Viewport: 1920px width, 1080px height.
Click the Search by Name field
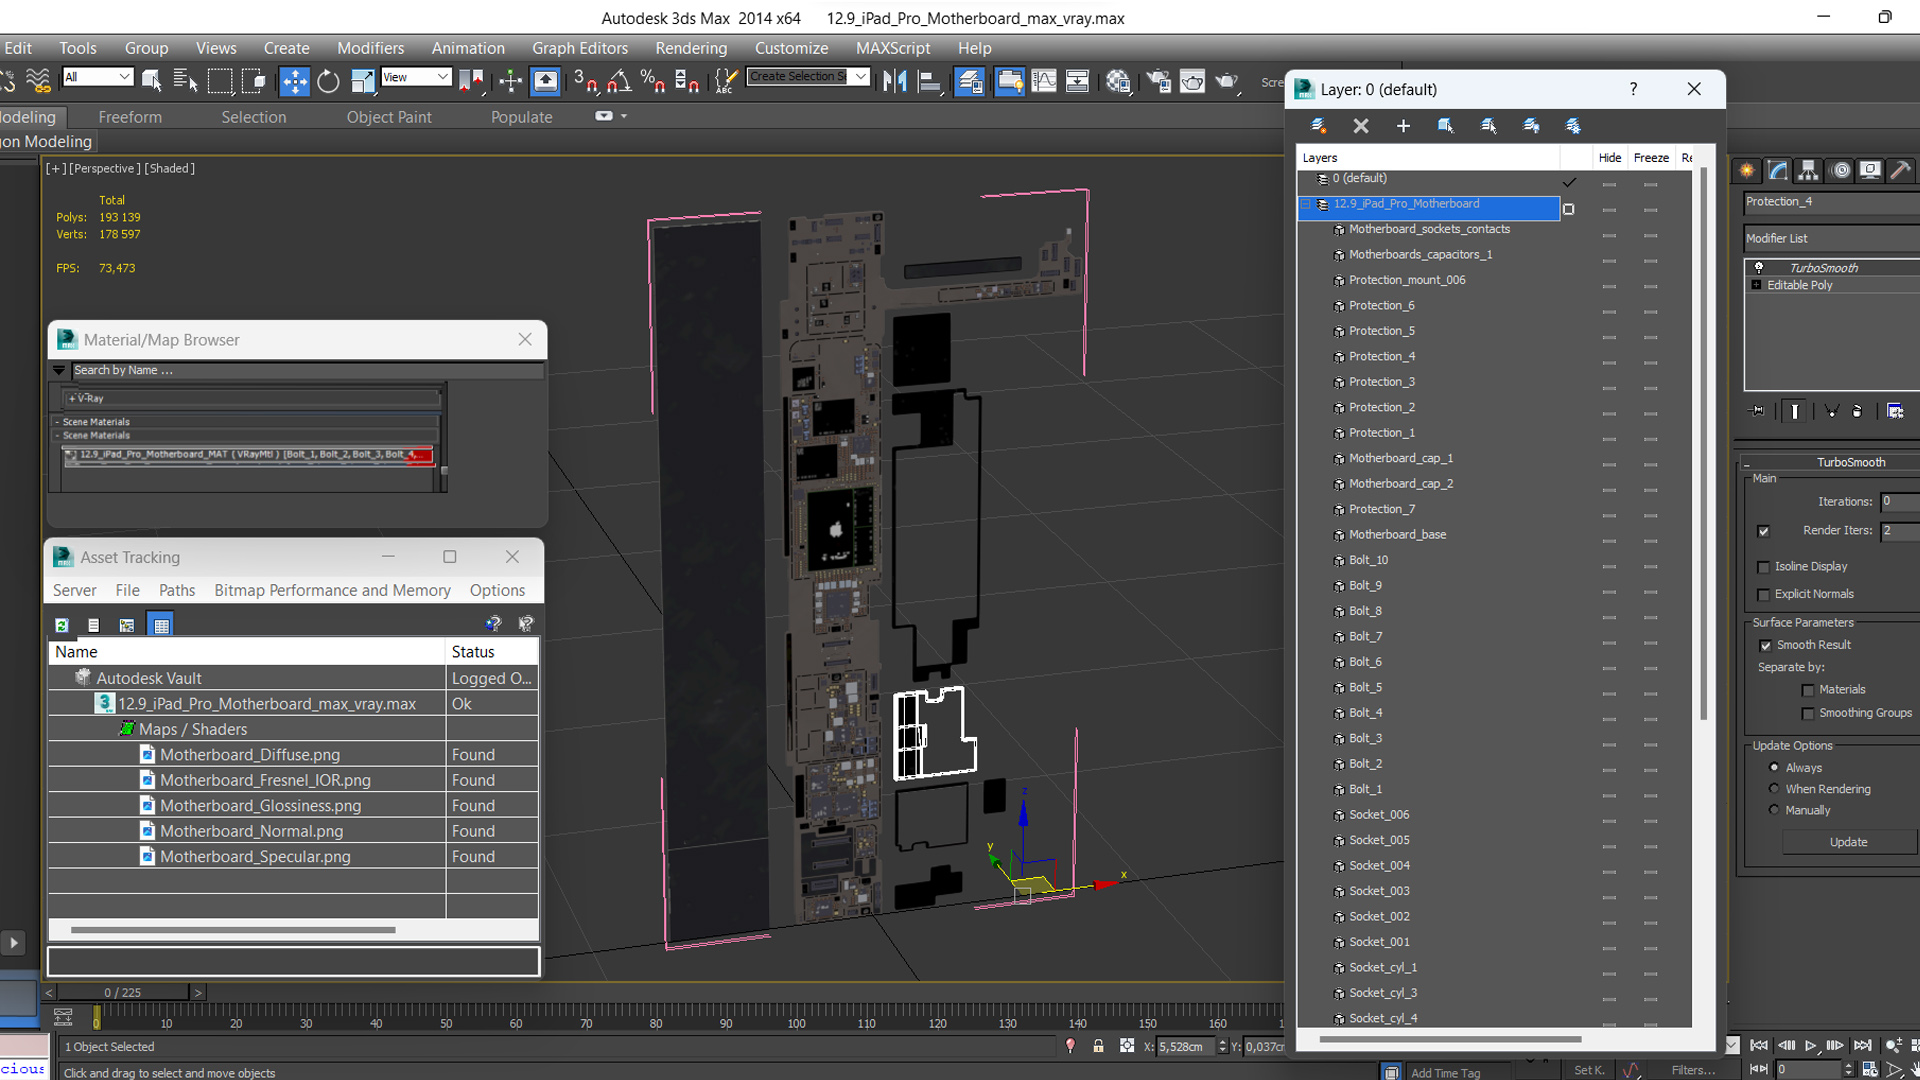307,370
